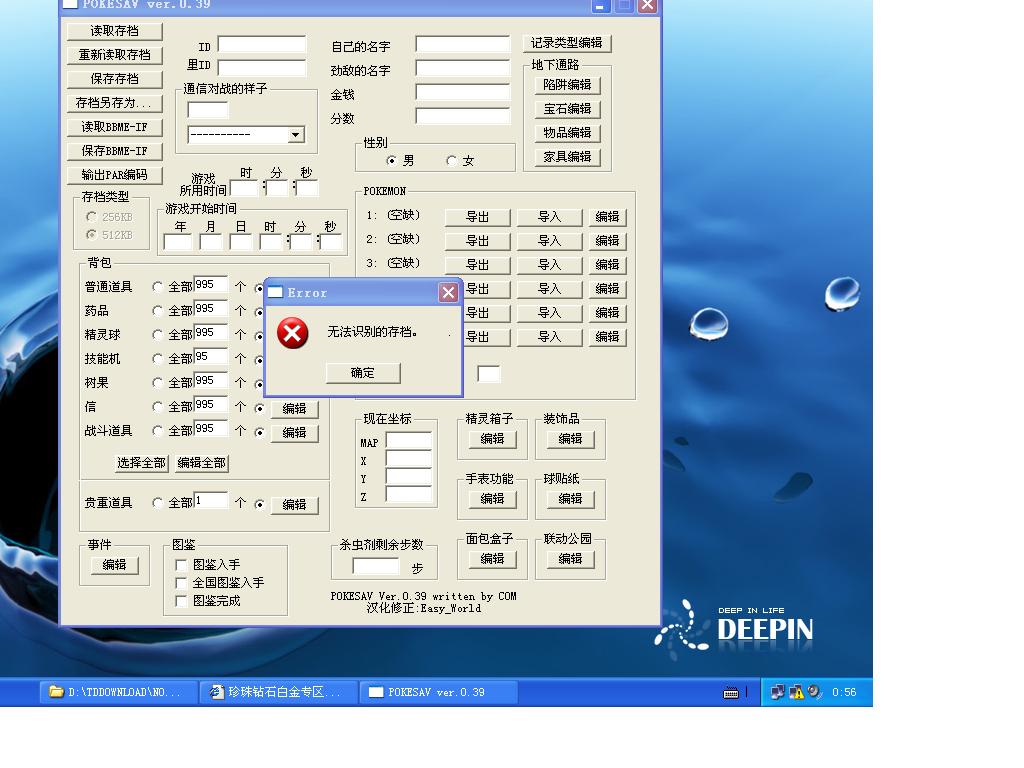This screenshot has height=768, width=1024.
Task: Export Pokemon slot 1 with 导出
Action: (x=477, y=217)
